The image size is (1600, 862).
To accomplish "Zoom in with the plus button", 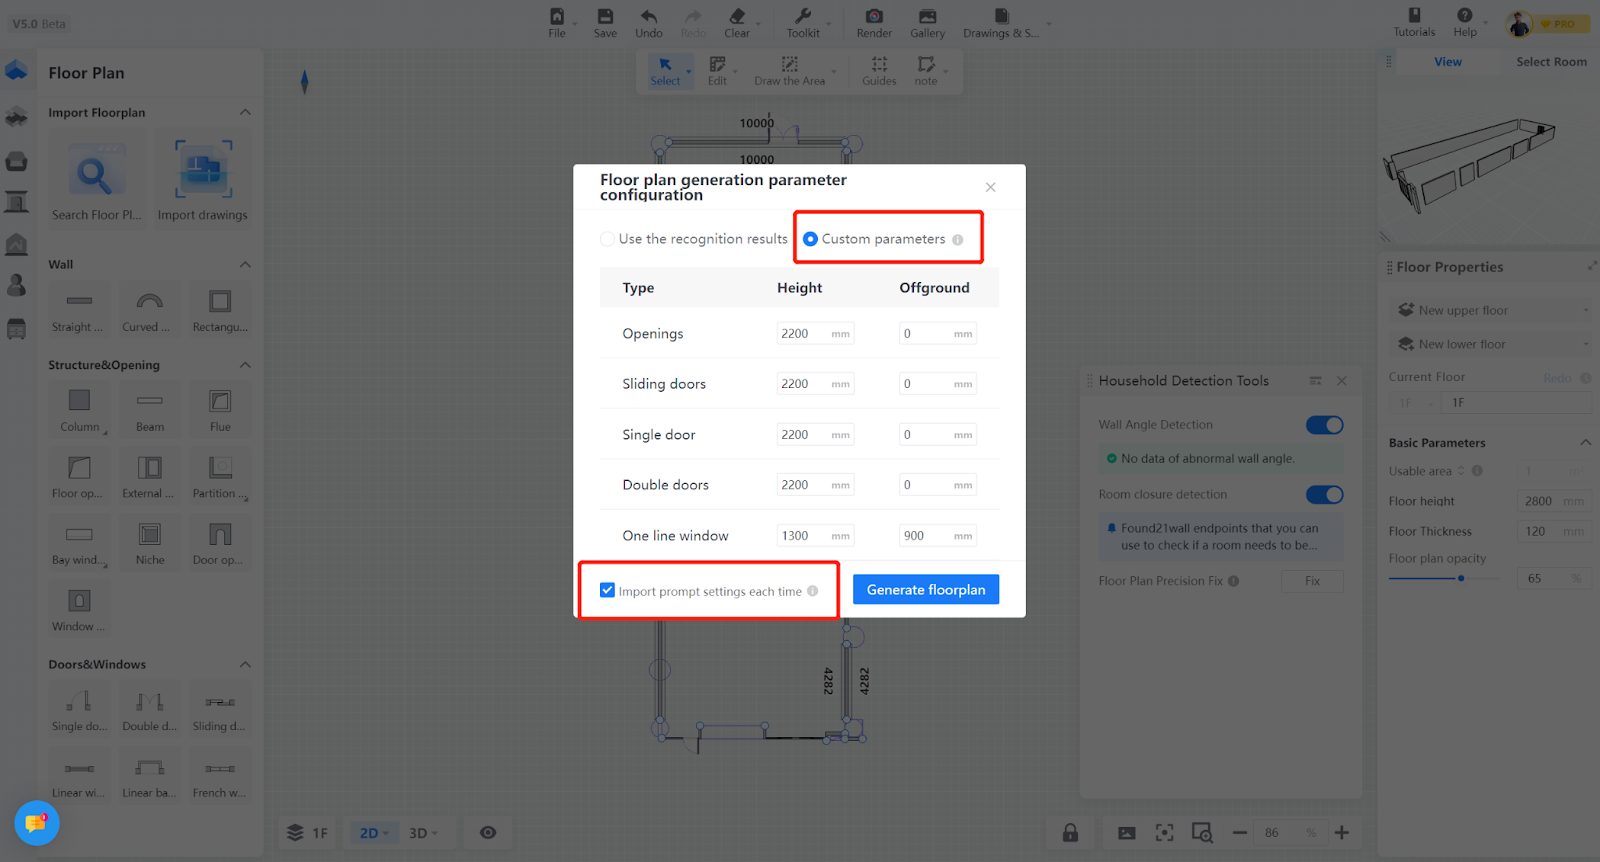I will [1342, 833].
